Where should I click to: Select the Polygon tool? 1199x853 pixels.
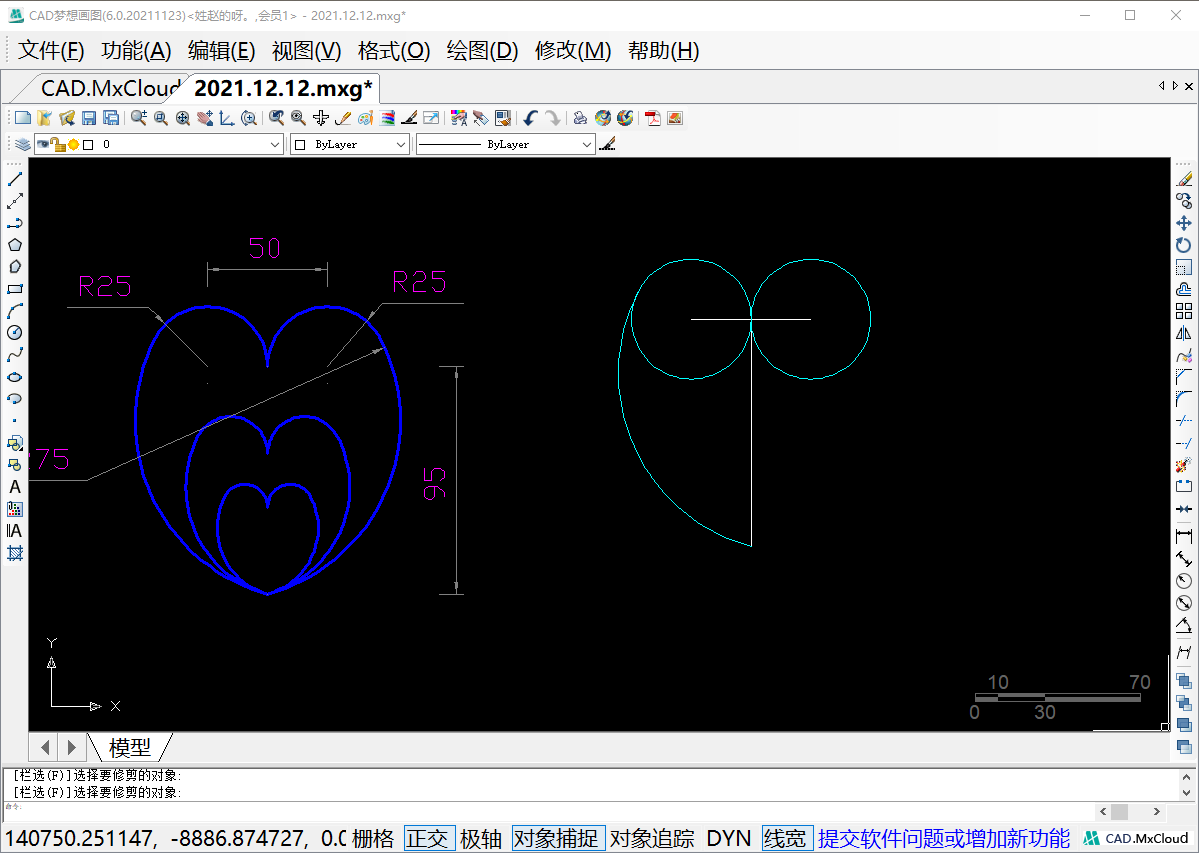pyautogui.click(x=15, y=245)
